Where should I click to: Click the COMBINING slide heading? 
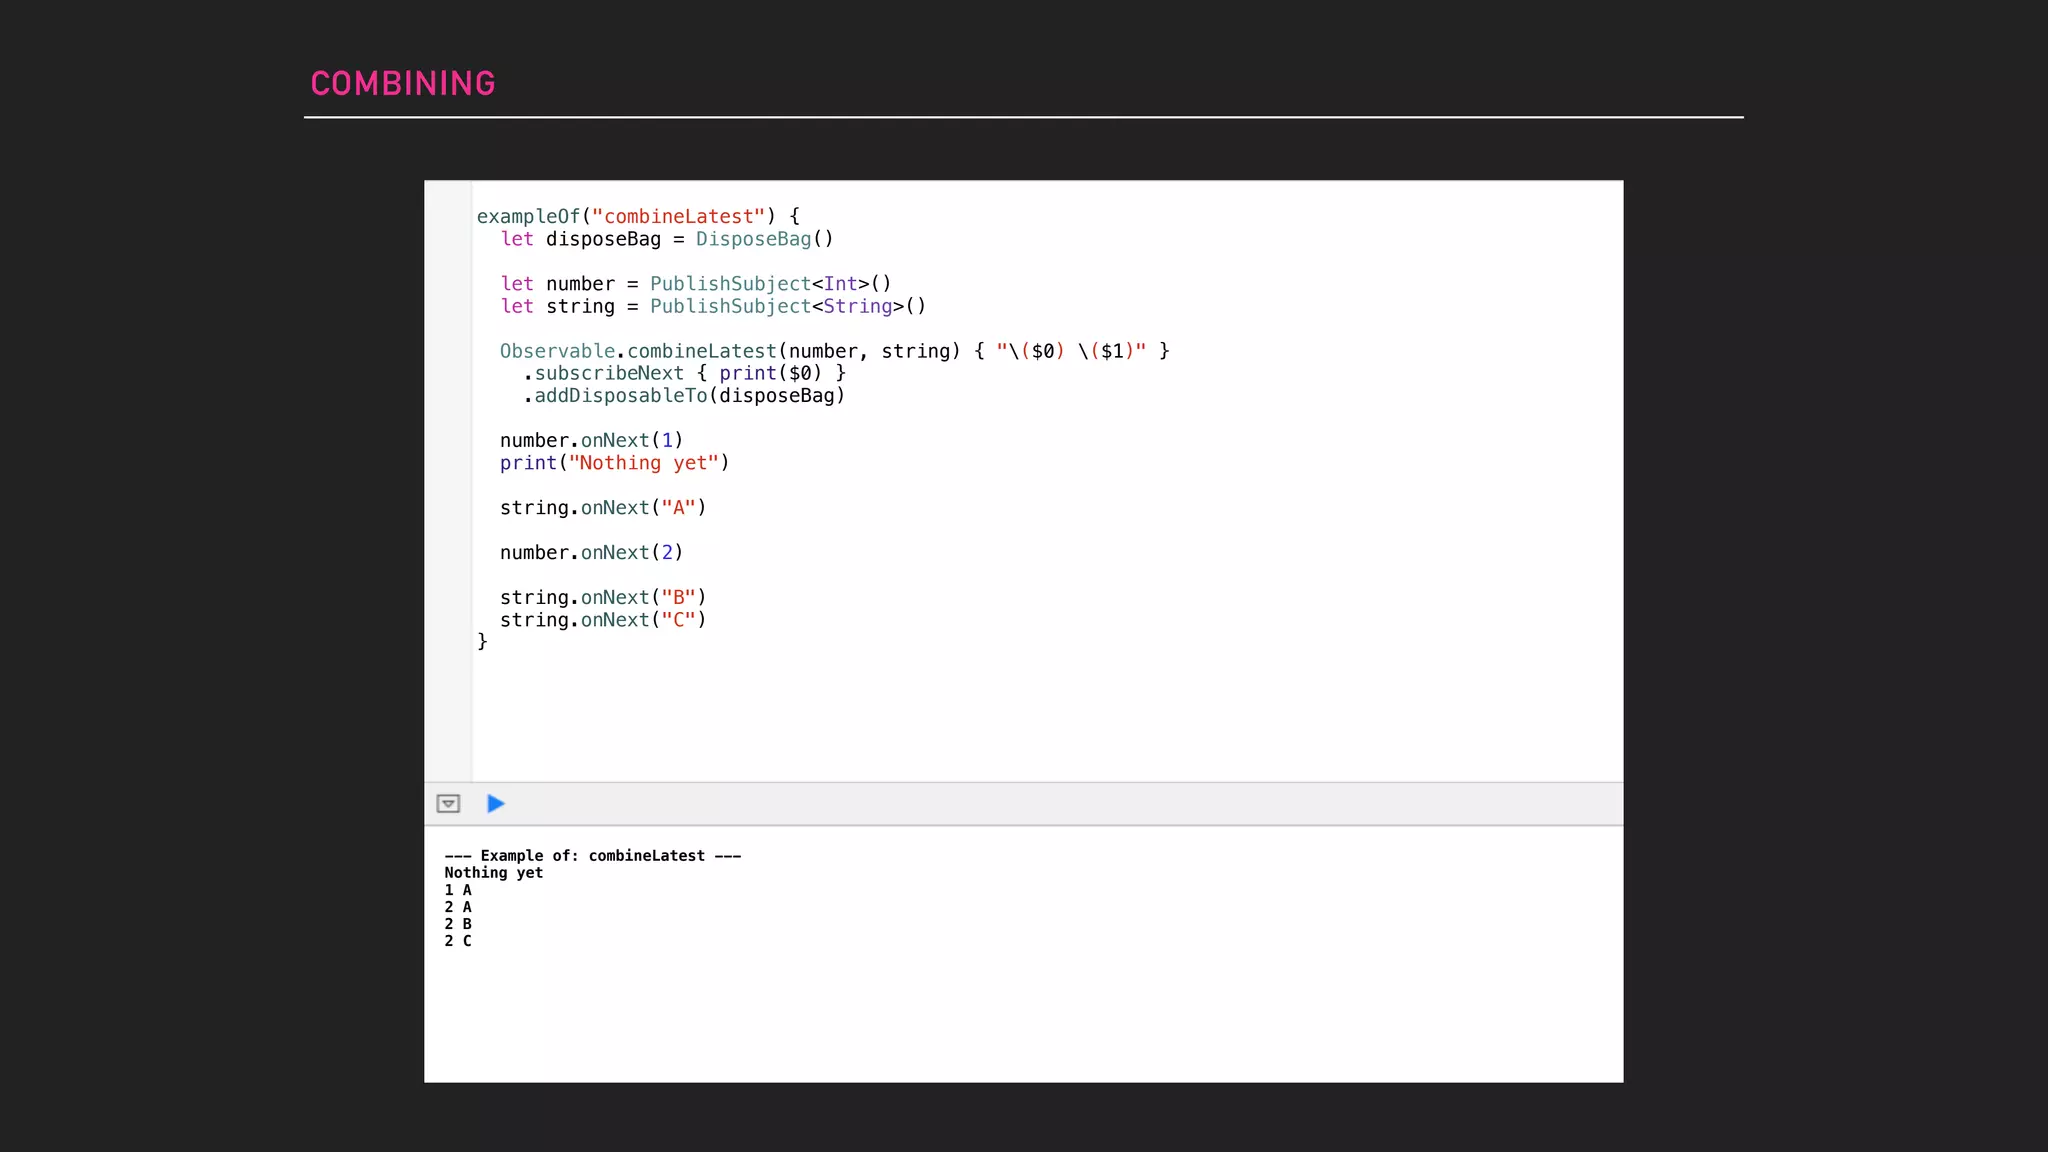point(403,84)
